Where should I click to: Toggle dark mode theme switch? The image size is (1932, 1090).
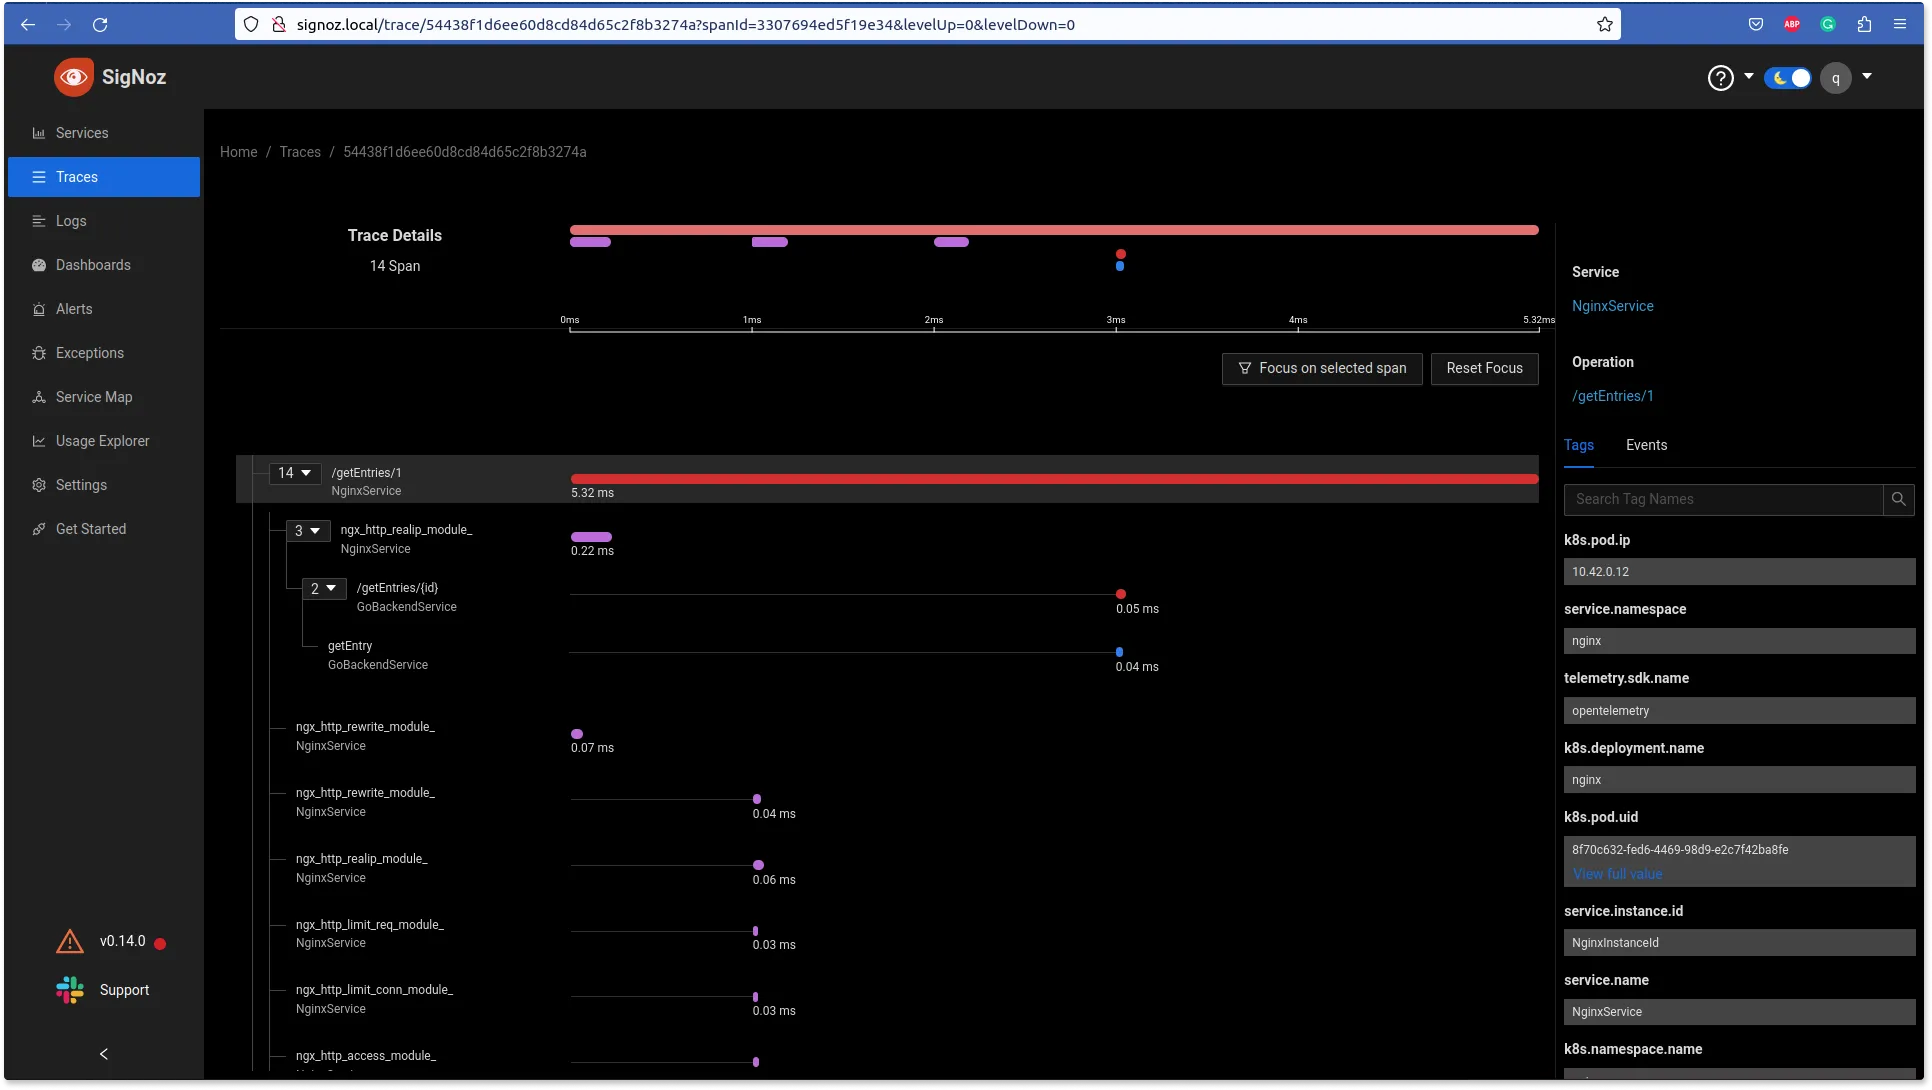pos(1788,78)
